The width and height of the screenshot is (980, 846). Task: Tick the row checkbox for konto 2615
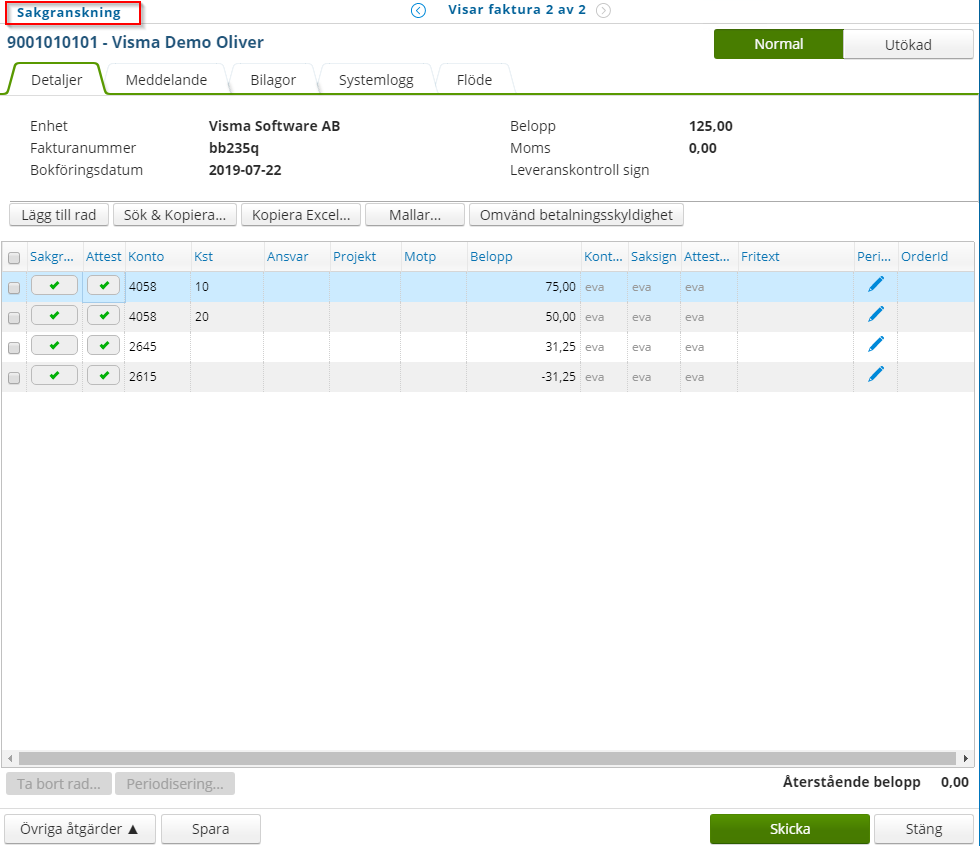point(14,377)
